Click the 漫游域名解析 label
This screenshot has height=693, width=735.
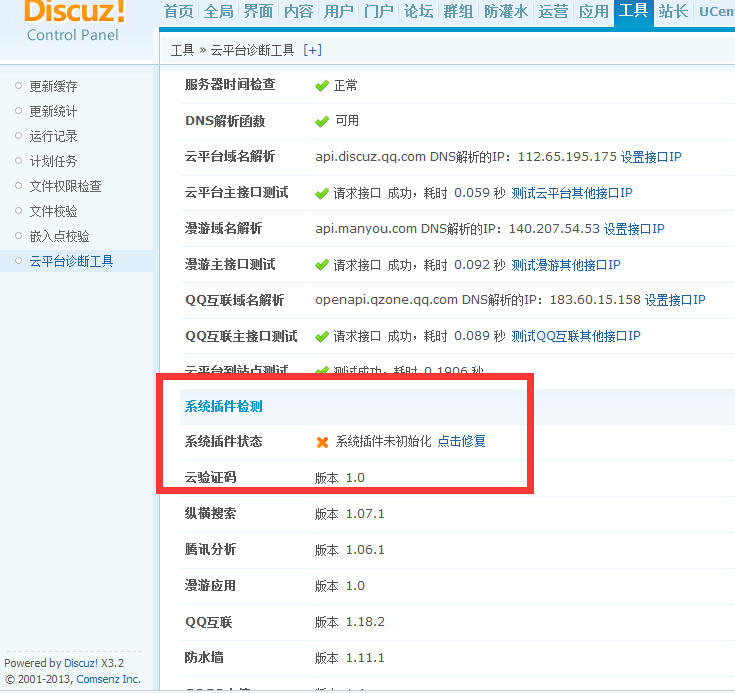click(x=224, y=228)
